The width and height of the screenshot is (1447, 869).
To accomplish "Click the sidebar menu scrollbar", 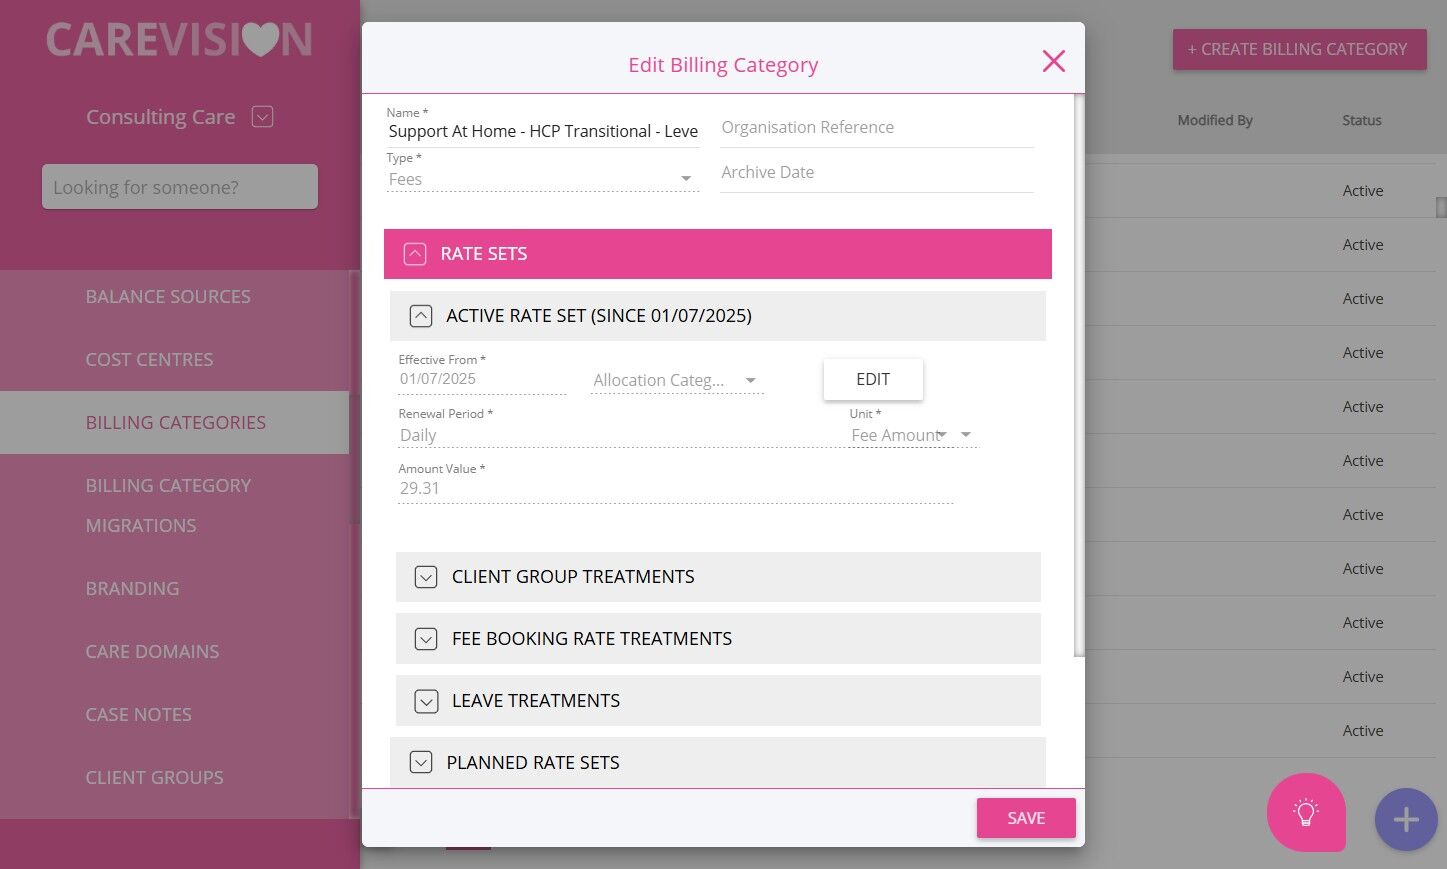I will coord(354,397).
